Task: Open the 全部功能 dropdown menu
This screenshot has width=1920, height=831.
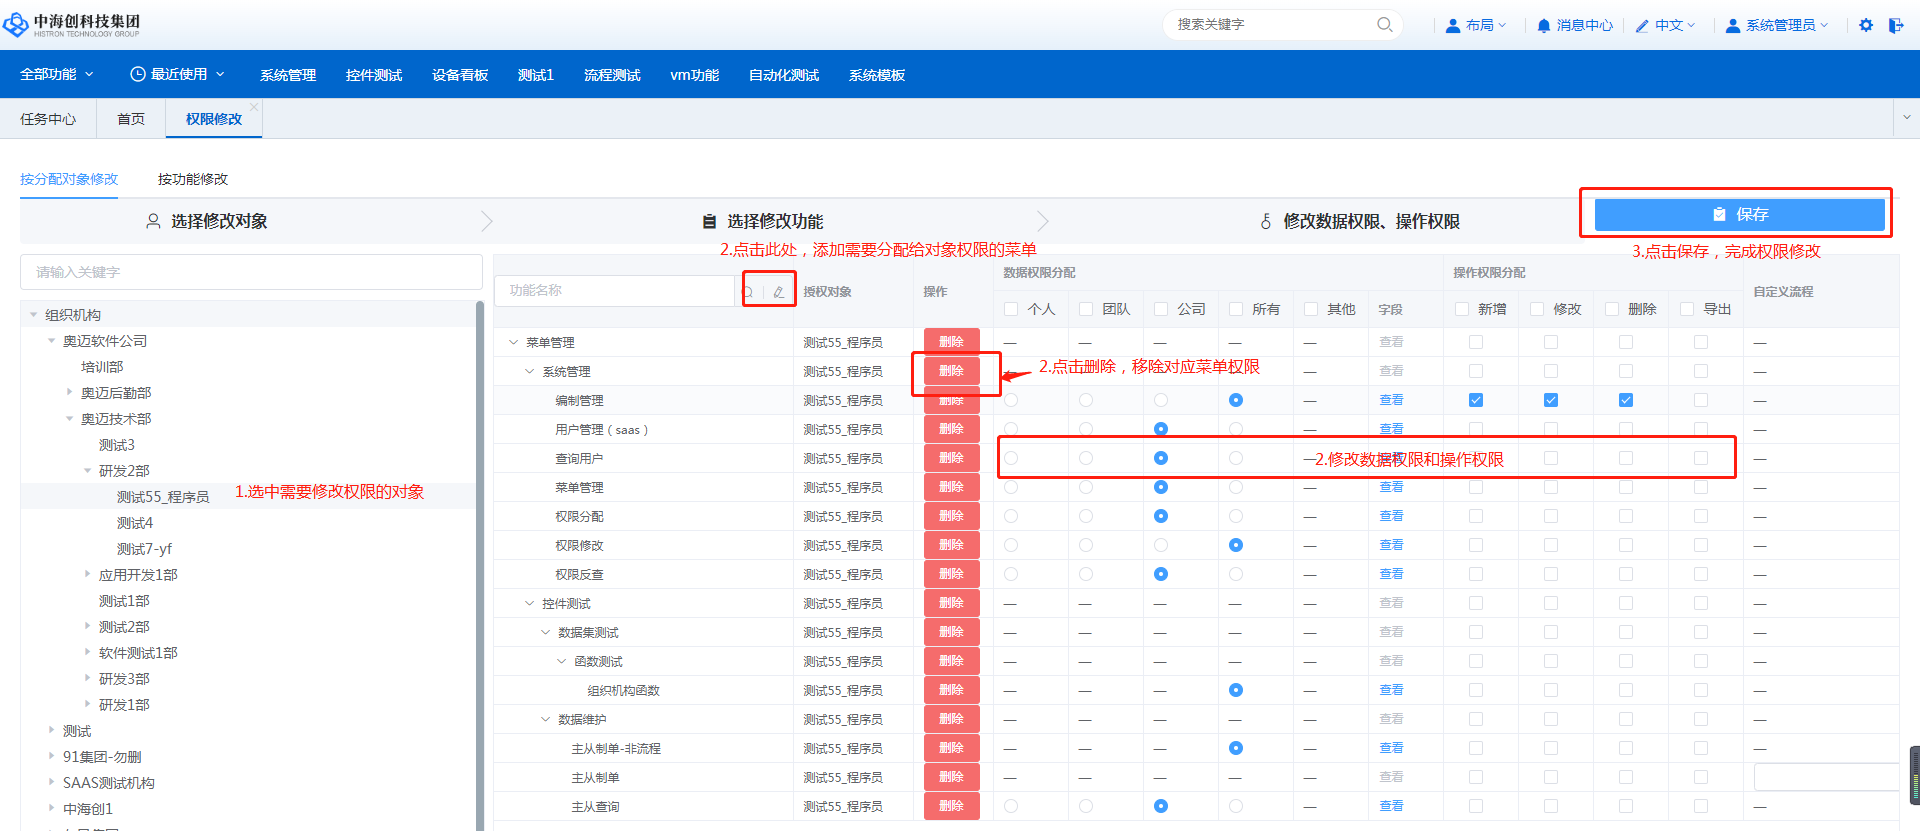Action: [56, 74]
